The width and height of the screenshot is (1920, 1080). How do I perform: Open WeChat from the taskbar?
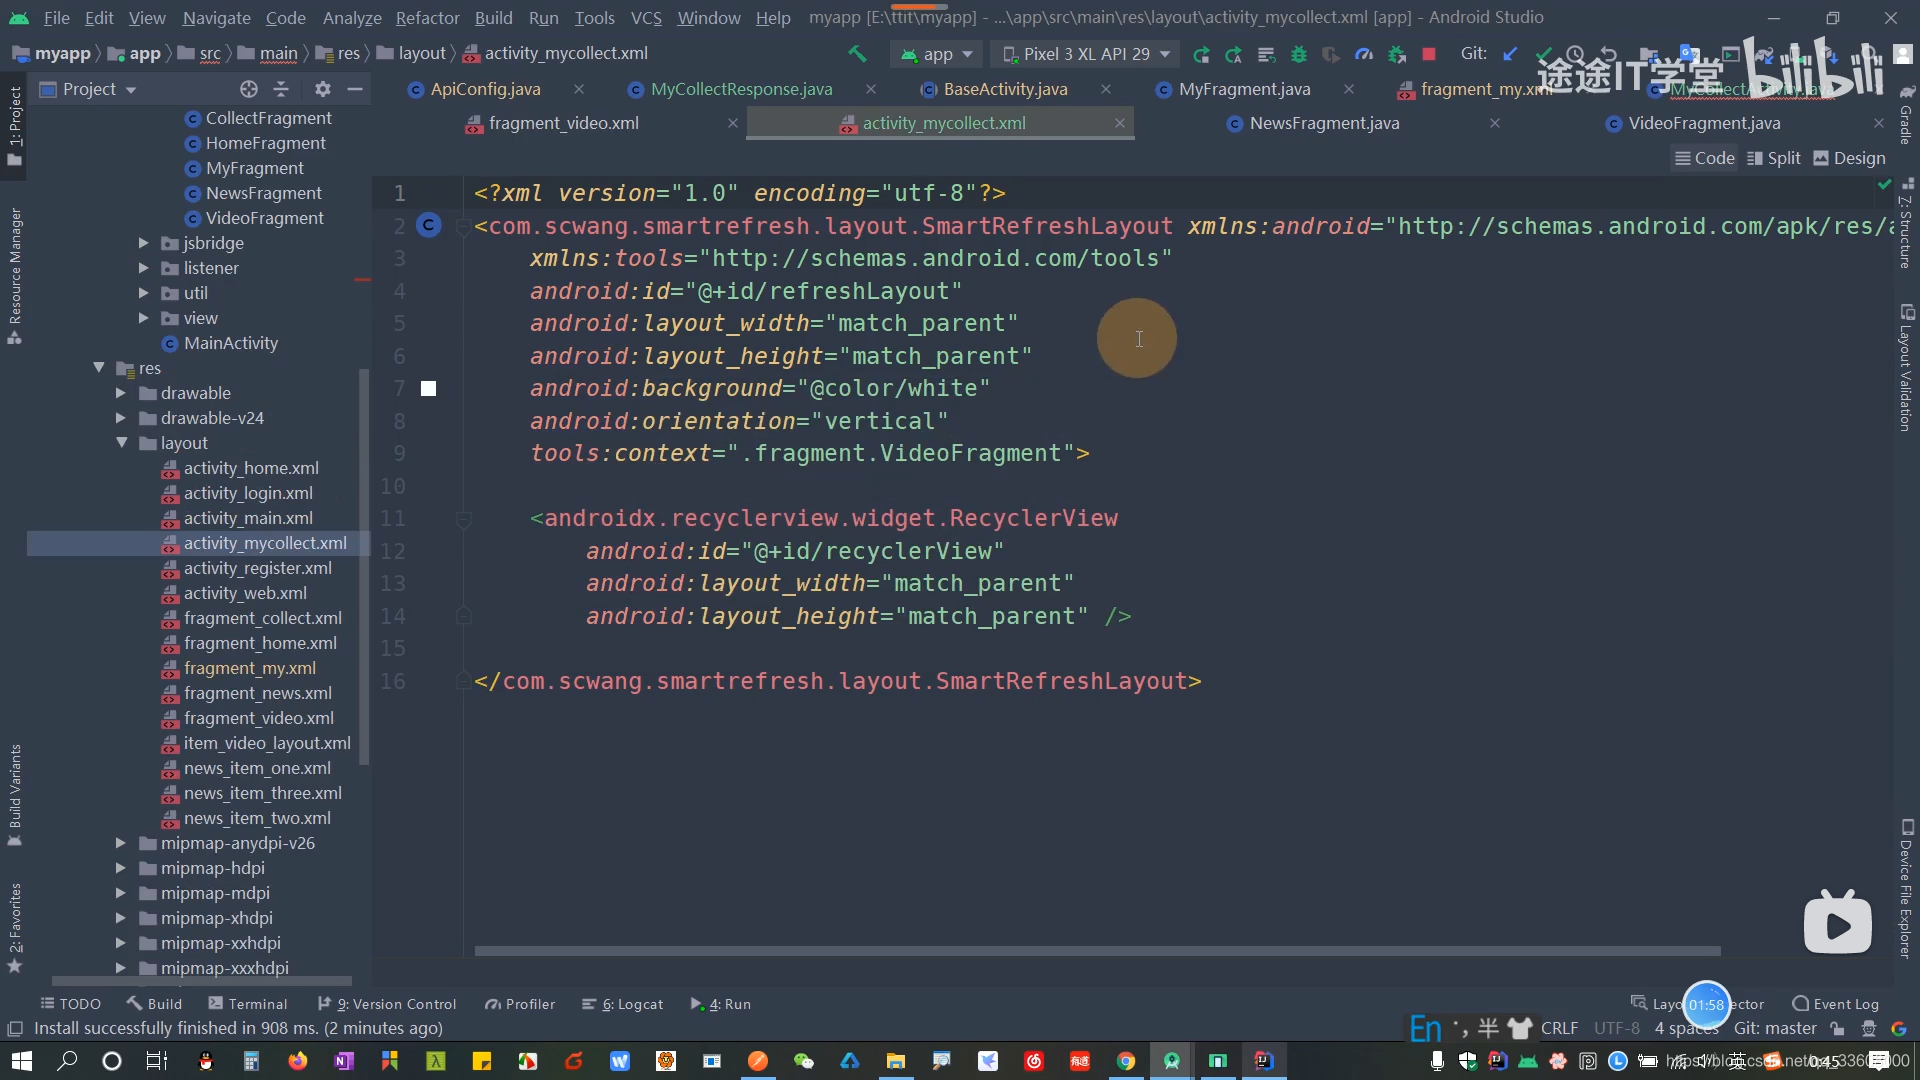tap(804, 1061)
